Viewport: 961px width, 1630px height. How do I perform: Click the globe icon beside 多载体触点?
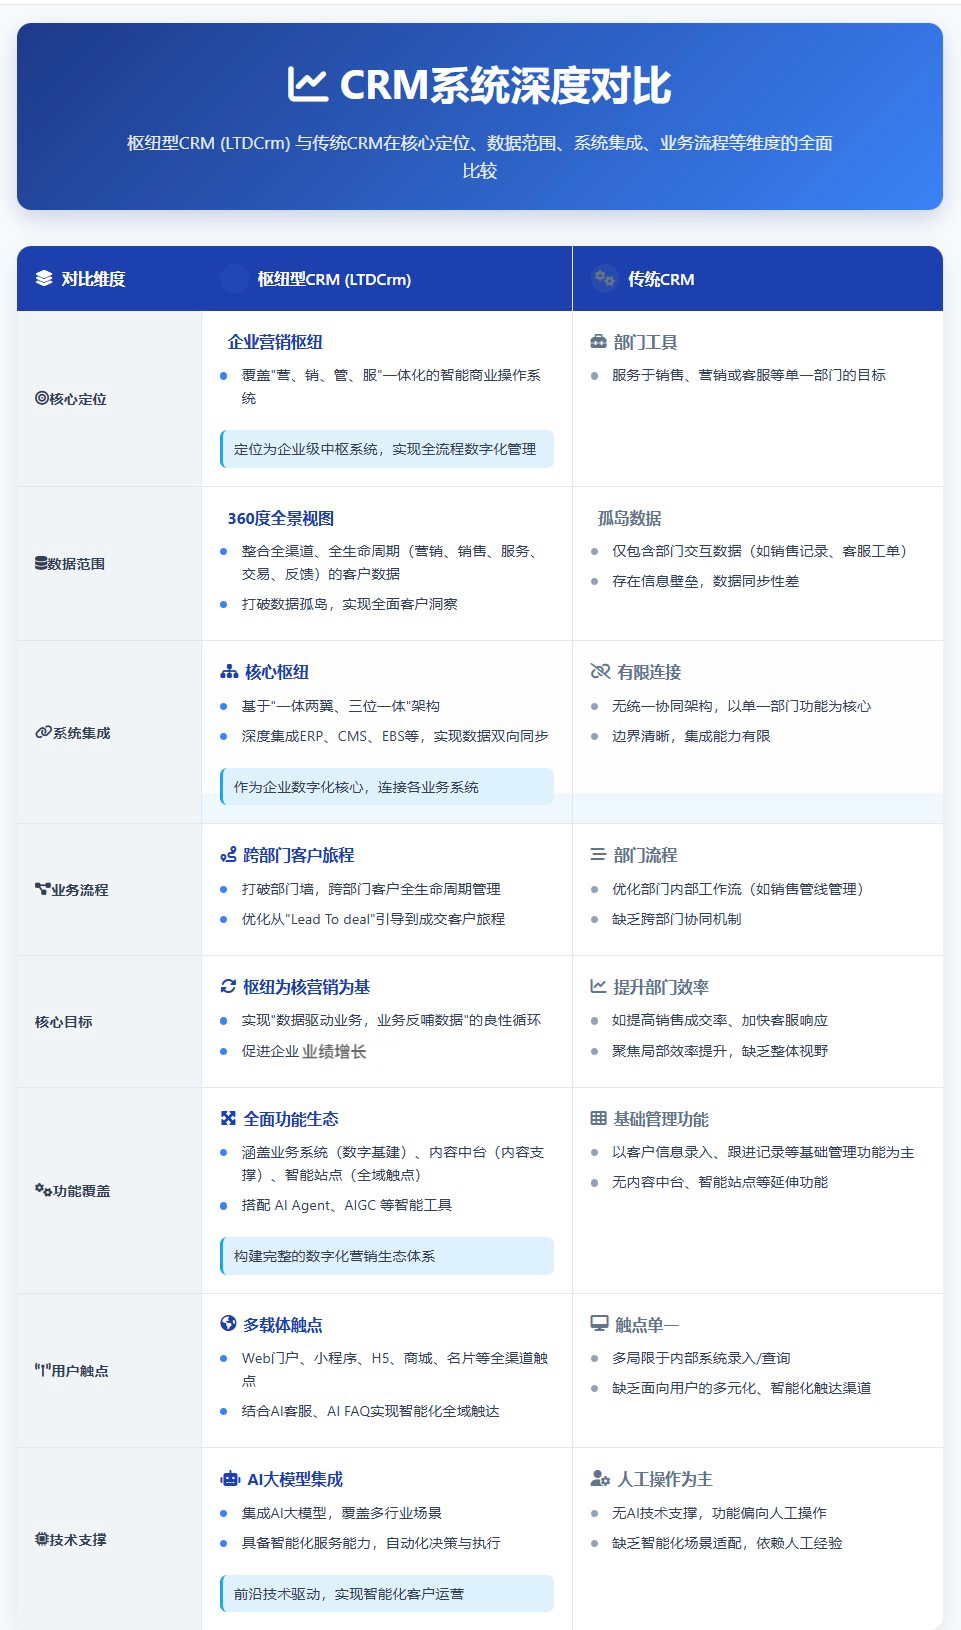pyautogui.click(x=228, y=1324)
